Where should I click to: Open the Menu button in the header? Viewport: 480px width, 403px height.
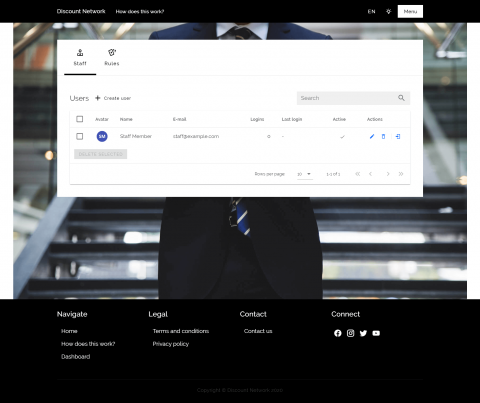(410, 11)
